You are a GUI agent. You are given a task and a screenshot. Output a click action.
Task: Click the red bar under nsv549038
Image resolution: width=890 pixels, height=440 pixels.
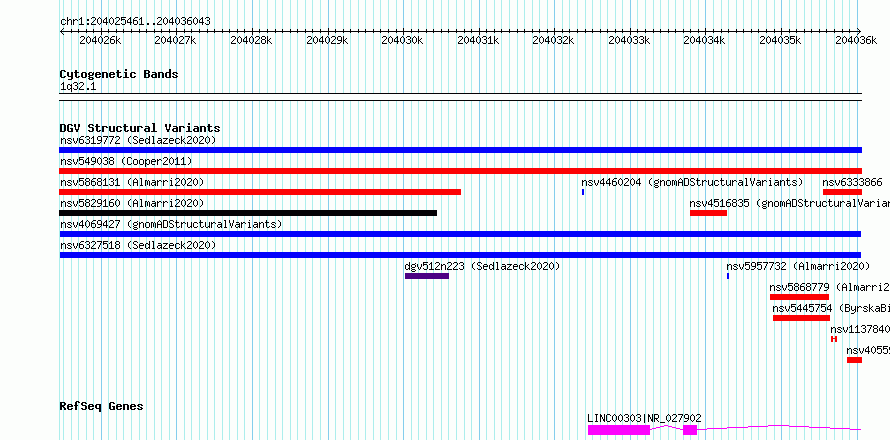click(x=460, y=171)
